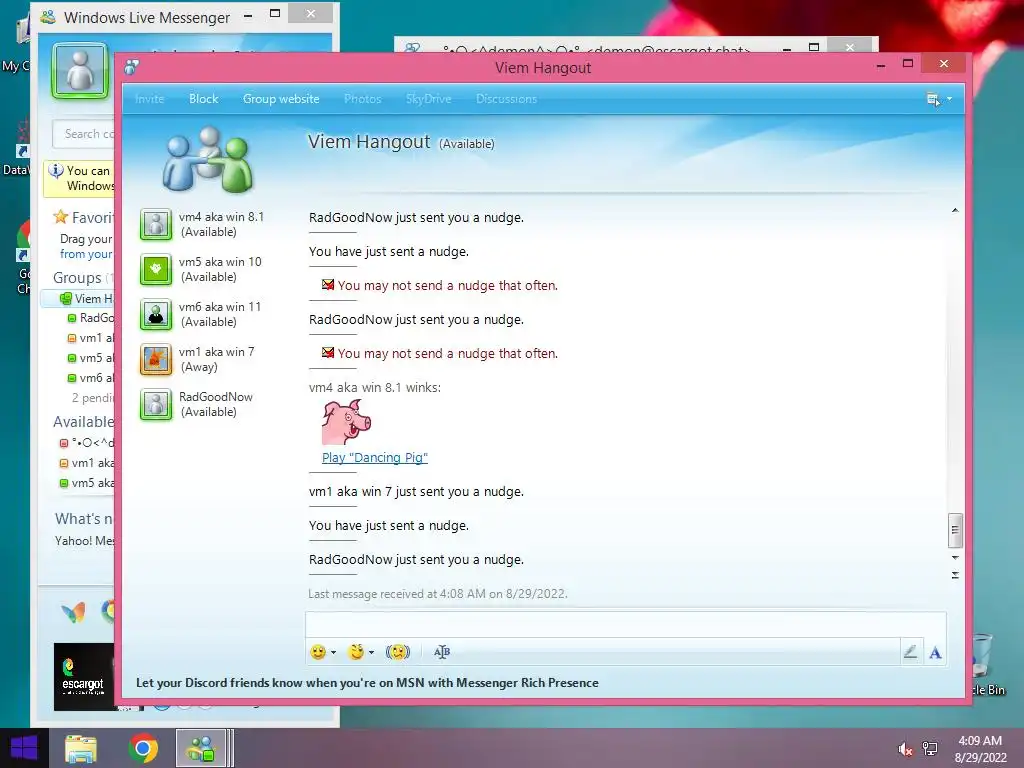The width and height of the screenshot is (1024, 768).
Task: Select RadGoodNow member name
Action: click(x=216, y=397)
